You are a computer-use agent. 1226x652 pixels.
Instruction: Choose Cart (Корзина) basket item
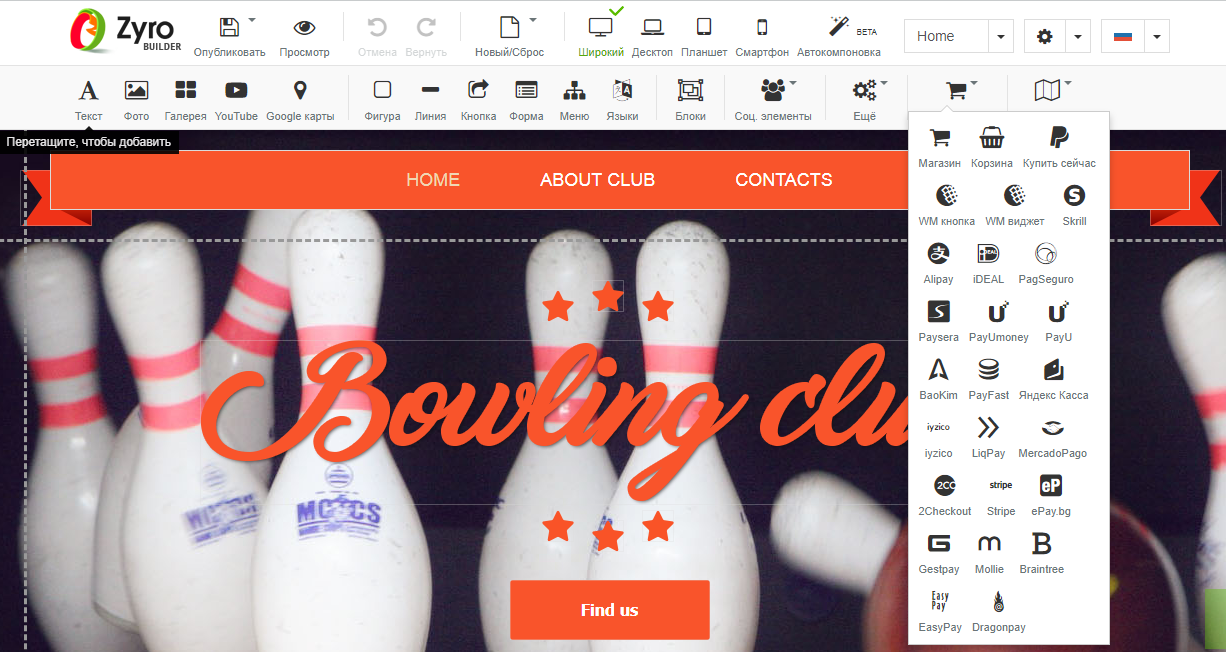(x=992, y=148)
